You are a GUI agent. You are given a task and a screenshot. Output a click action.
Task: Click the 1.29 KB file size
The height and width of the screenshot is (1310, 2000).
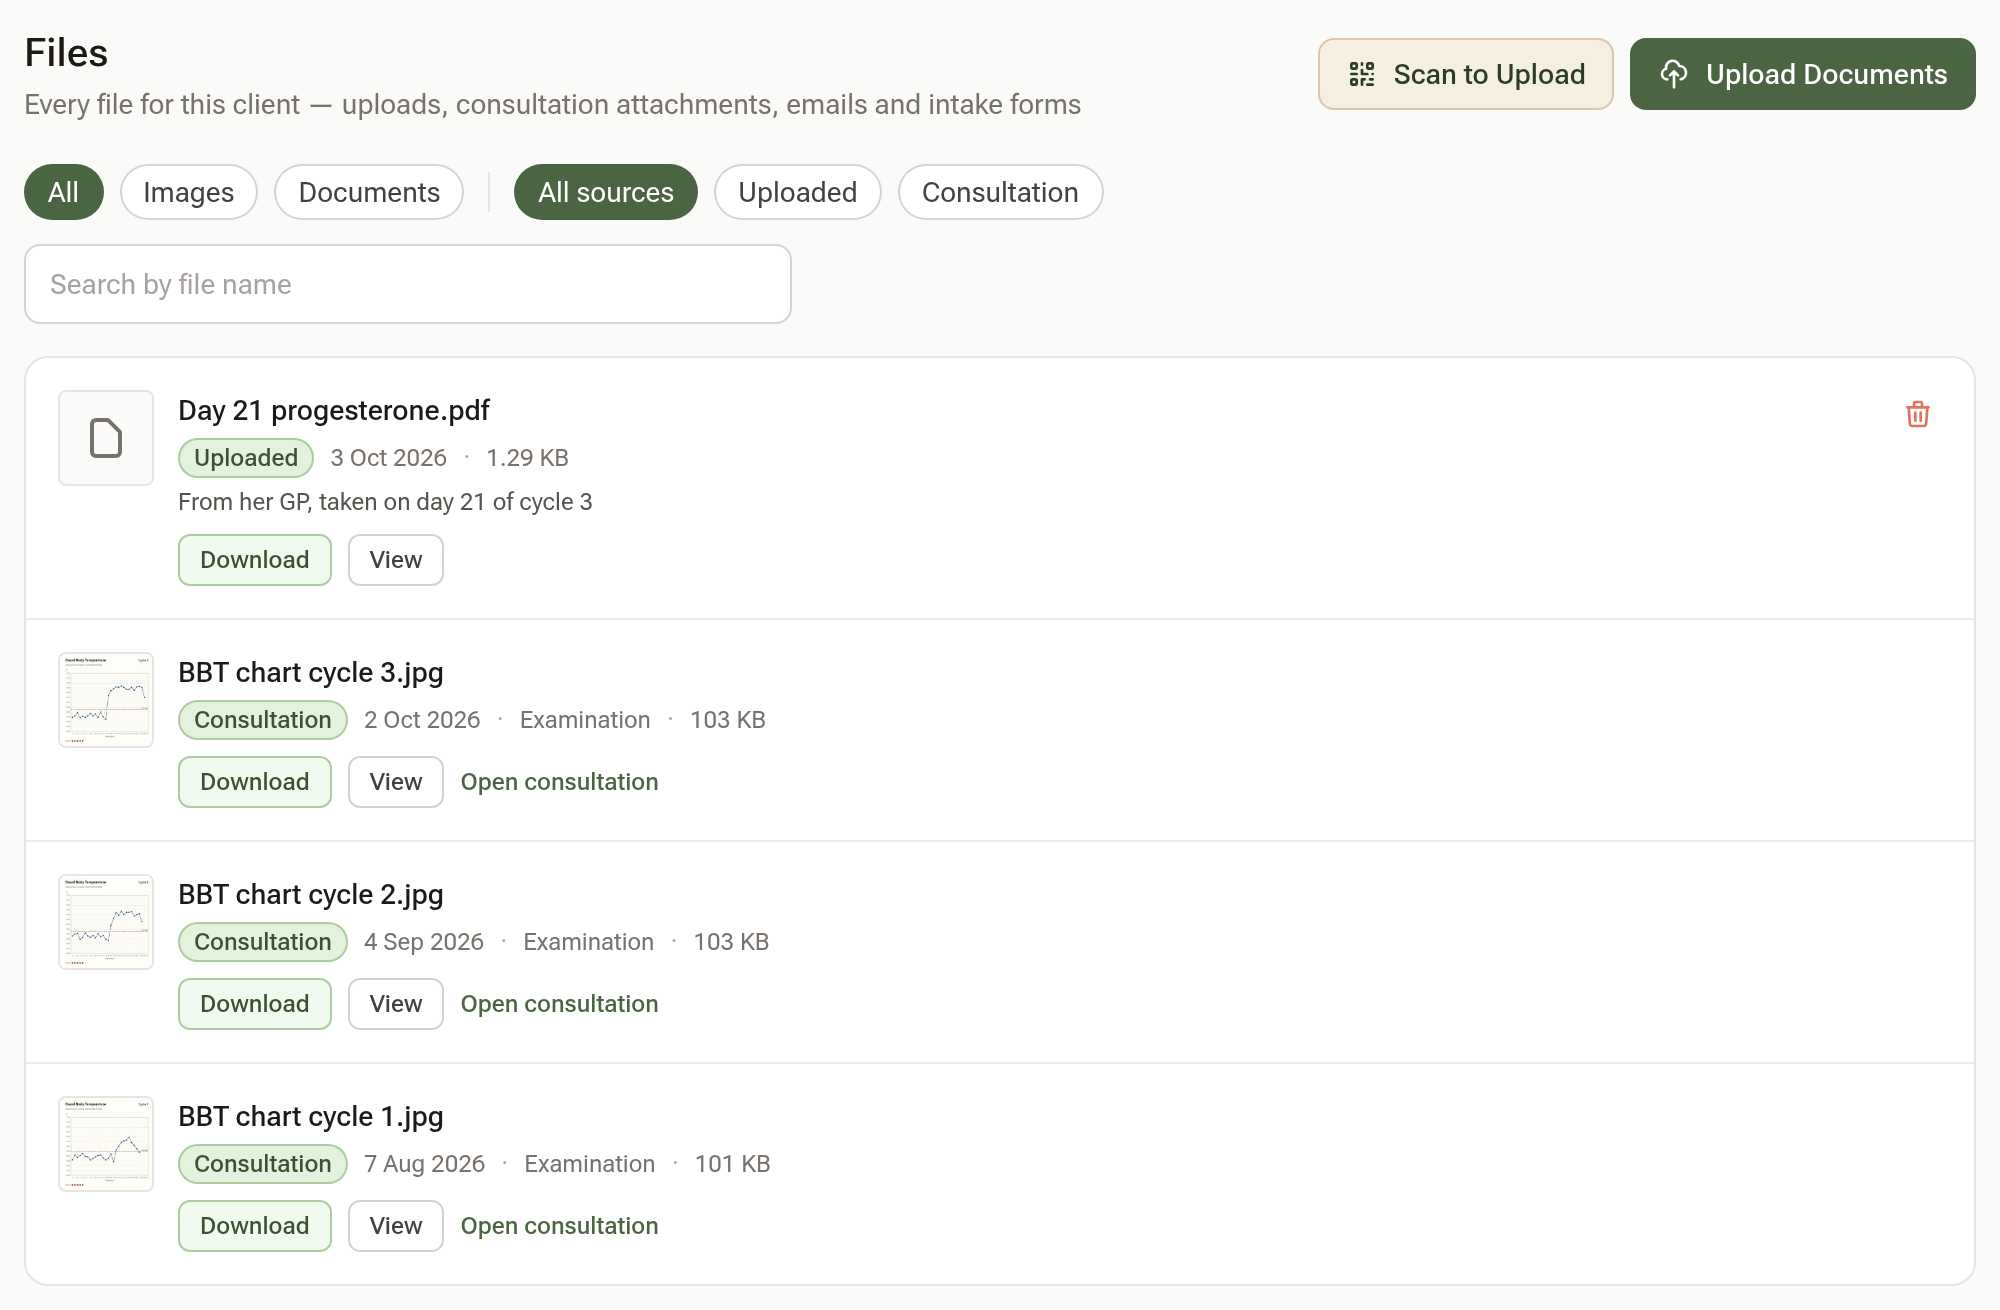tap(527, 458)
